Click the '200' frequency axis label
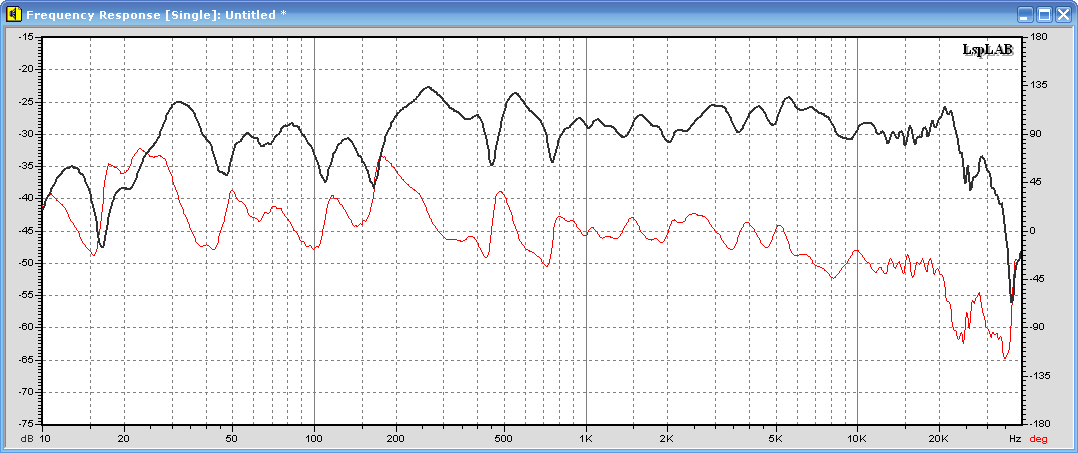This screenshot has height=453, width=1078. point(396,438)
